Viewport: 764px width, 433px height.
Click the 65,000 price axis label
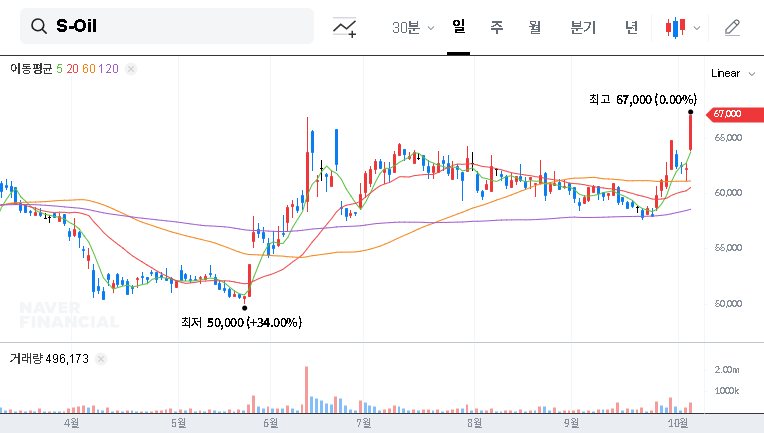pyautogui.click(x=728, y=138)
